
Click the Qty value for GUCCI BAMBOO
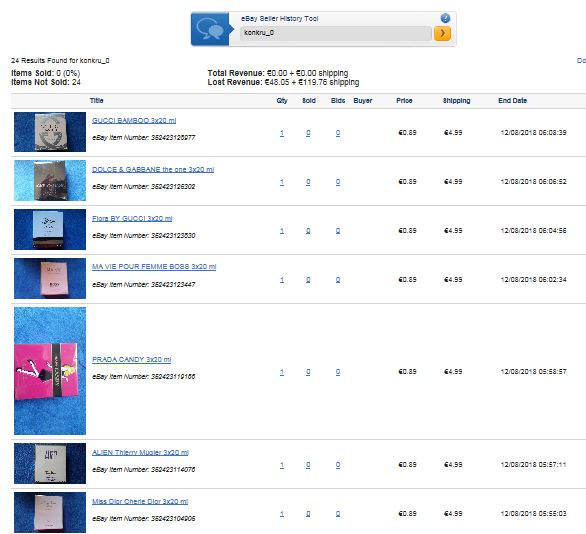click(x=282, y=133)
